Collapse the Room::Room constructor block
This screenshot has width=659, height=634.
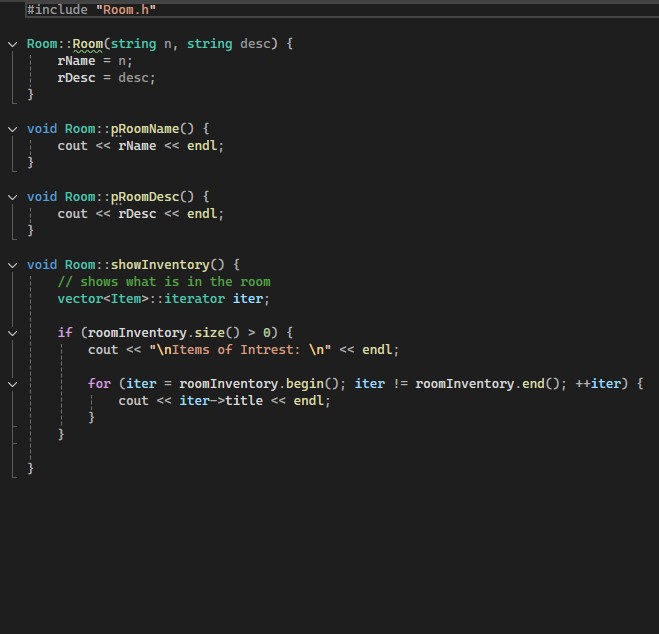point(13,44)
